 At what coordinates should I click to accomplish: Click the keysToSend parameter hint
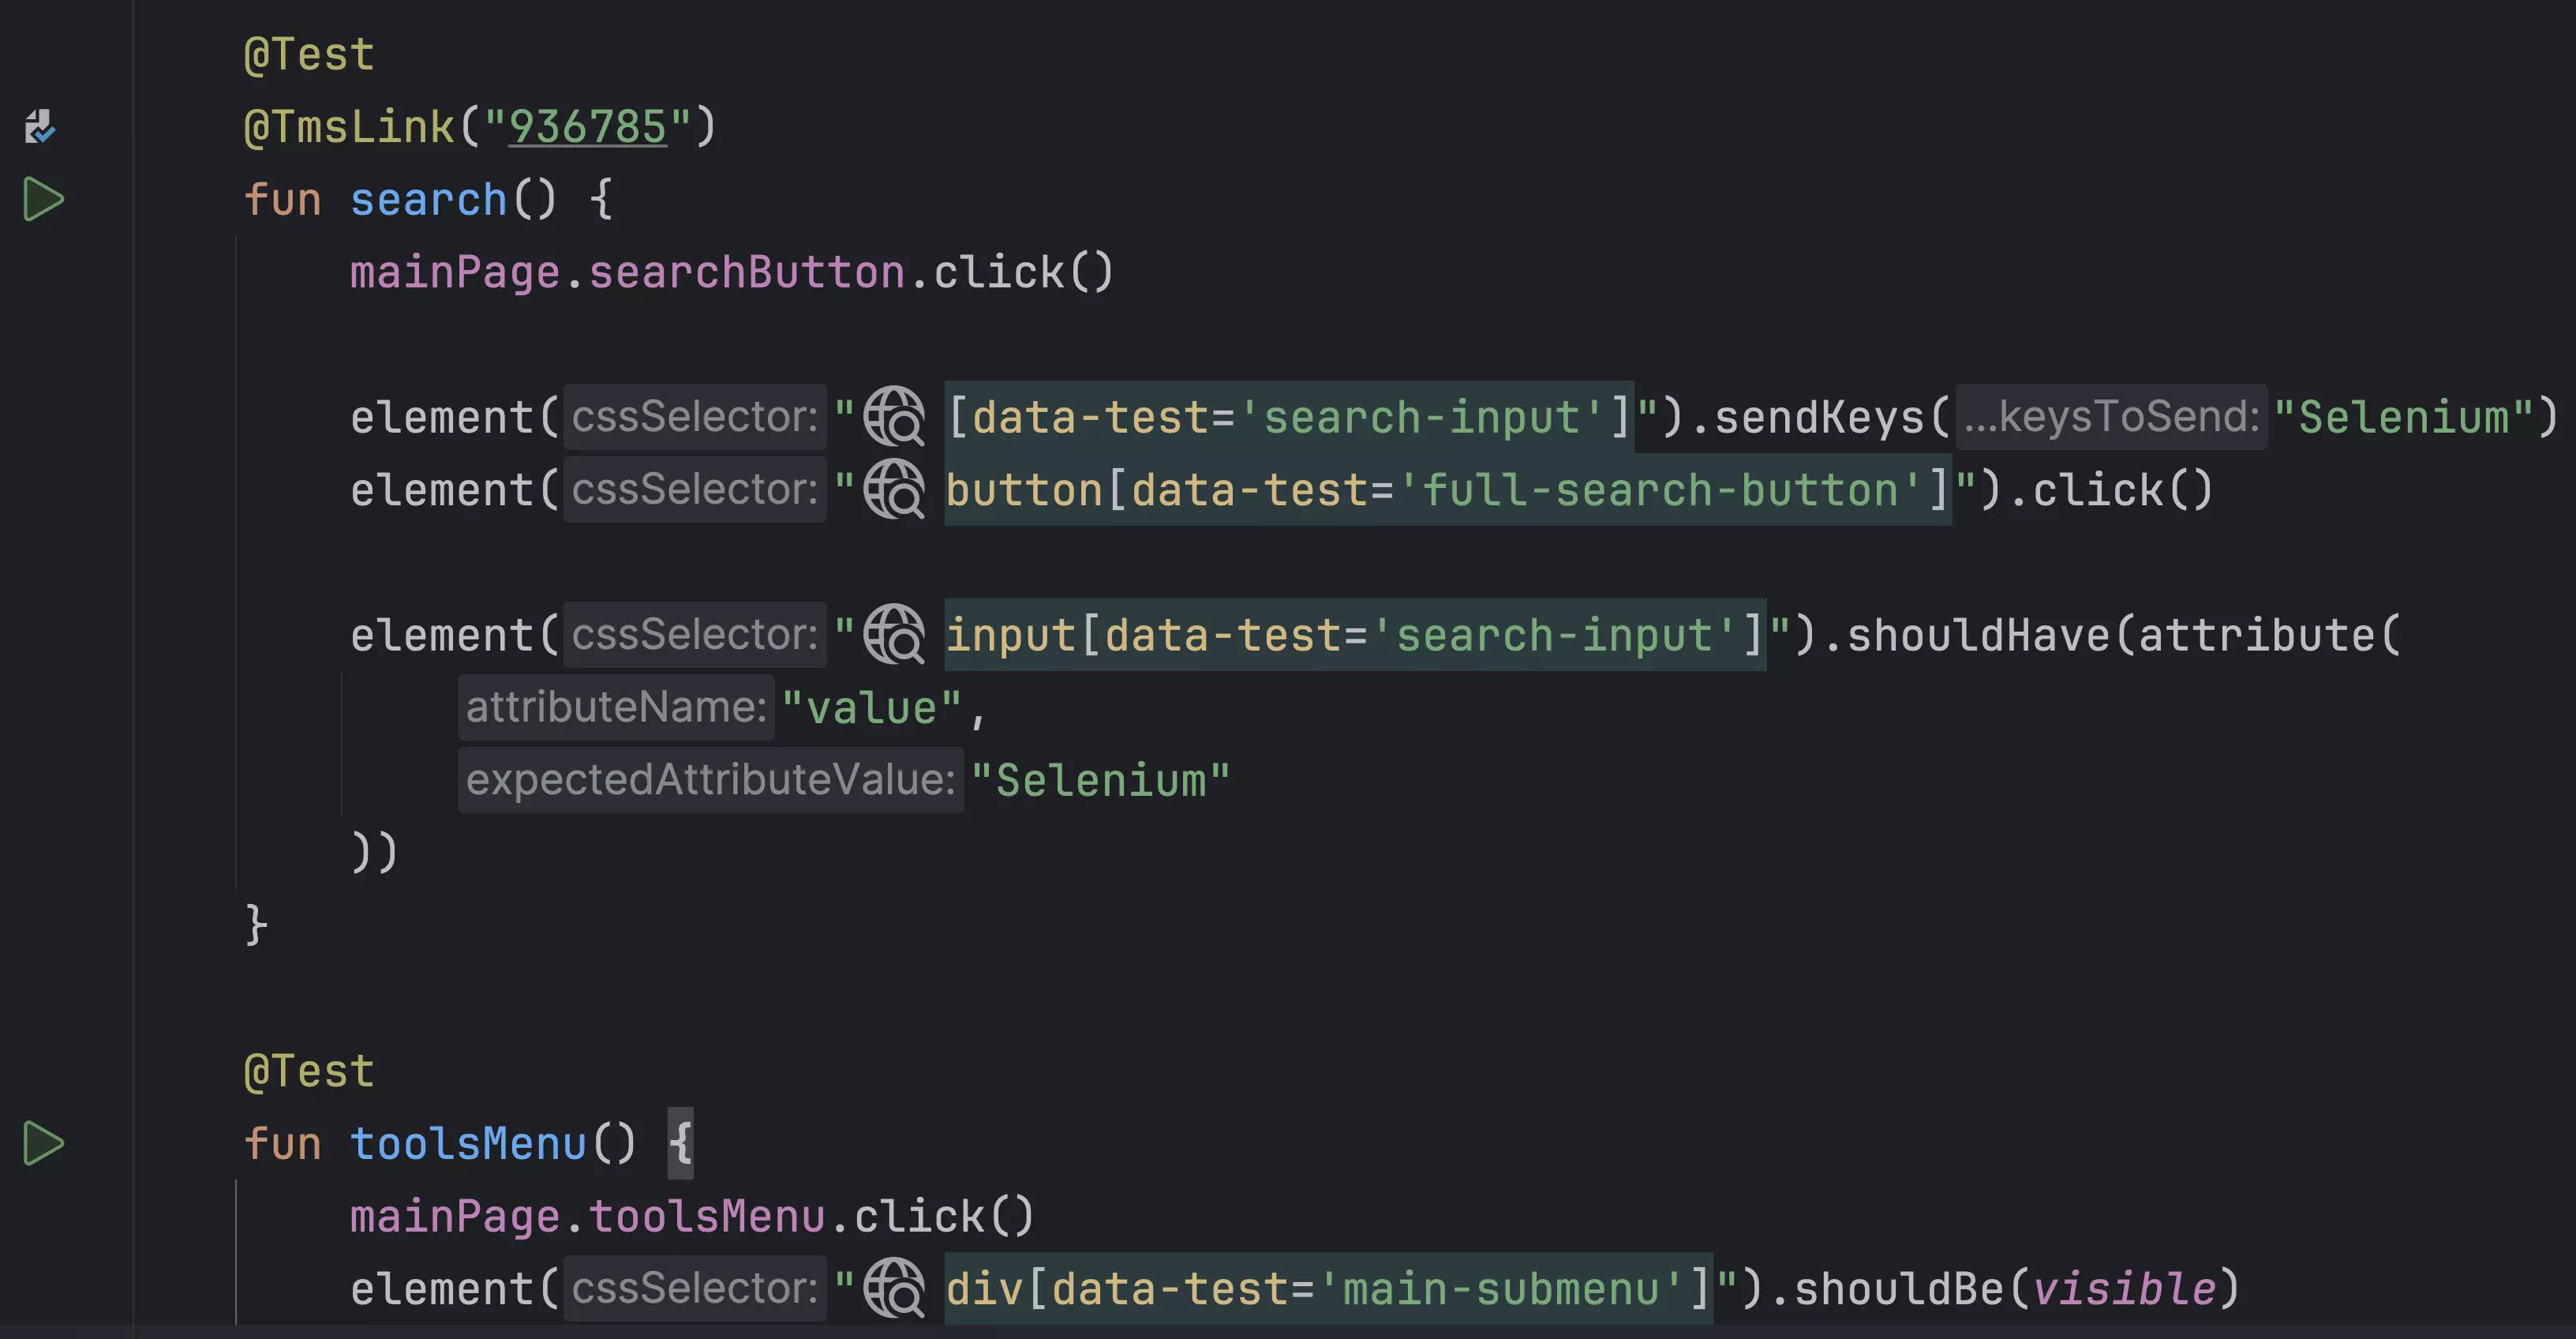[x=2111, y=416]
